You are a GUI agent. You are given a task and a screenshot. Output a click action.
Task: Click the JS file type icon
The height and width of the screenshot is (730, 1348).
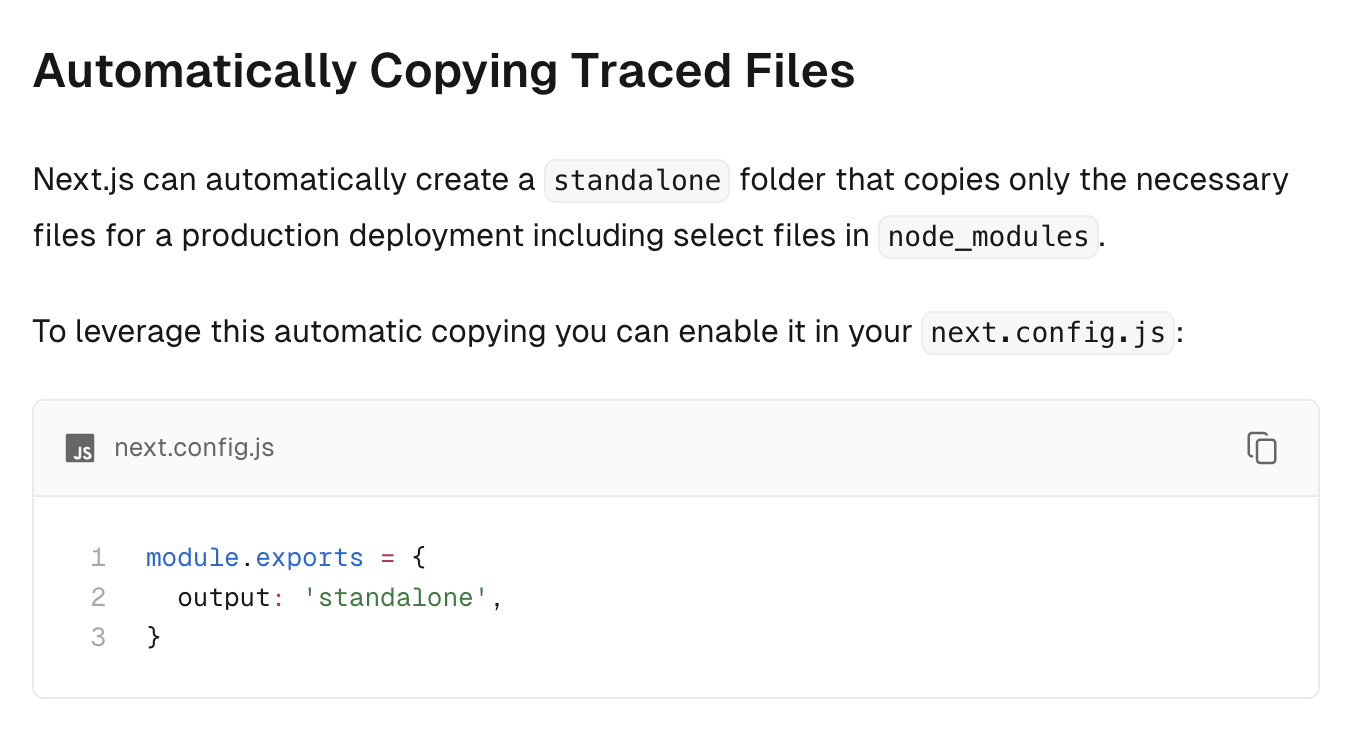click(80, 448)
